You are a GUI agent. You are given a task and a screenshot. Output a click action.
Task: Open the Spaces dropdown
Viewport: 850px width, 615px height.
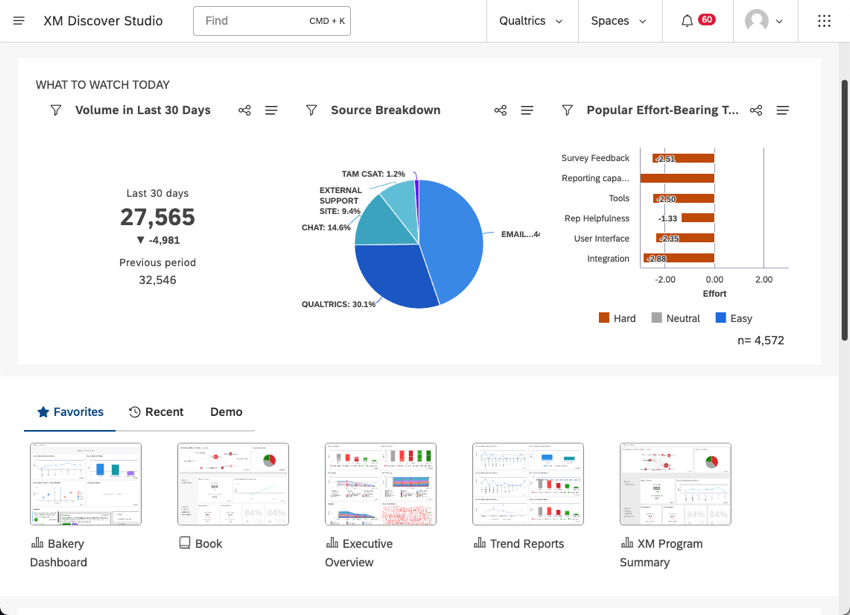(619, 20)
